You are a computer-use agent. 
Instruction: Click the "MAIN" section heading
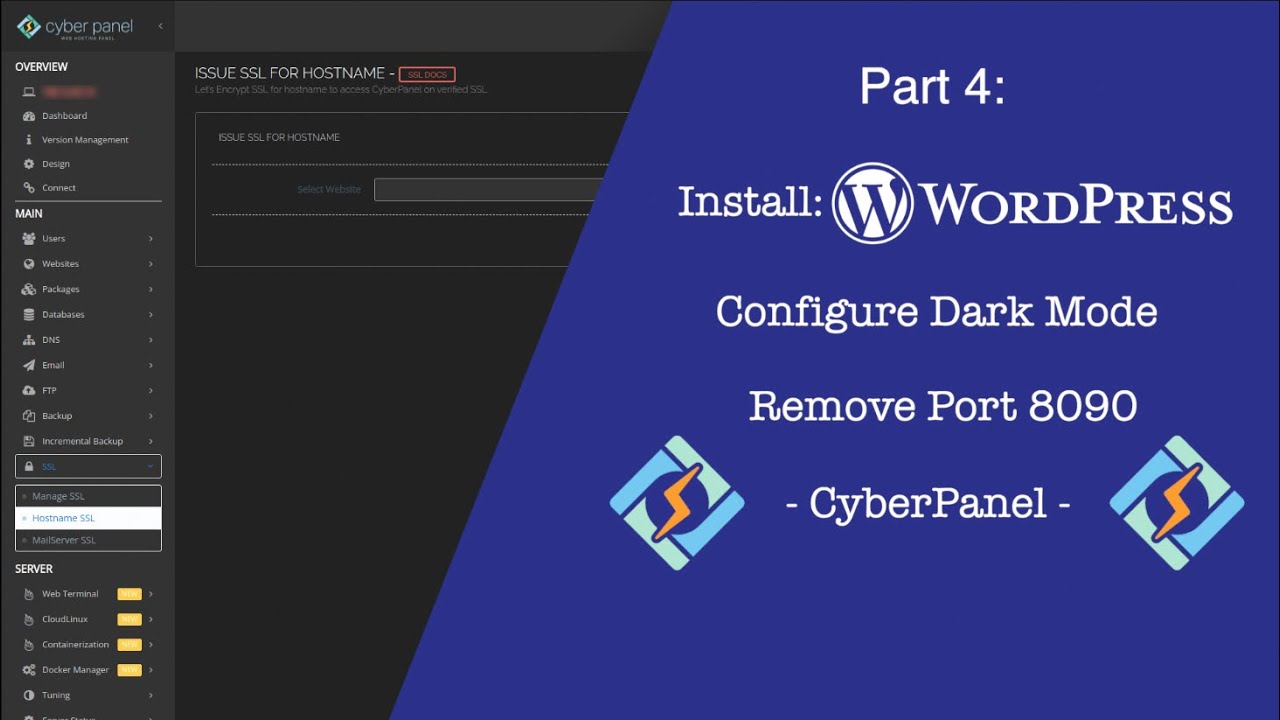[x=29, y=213]
